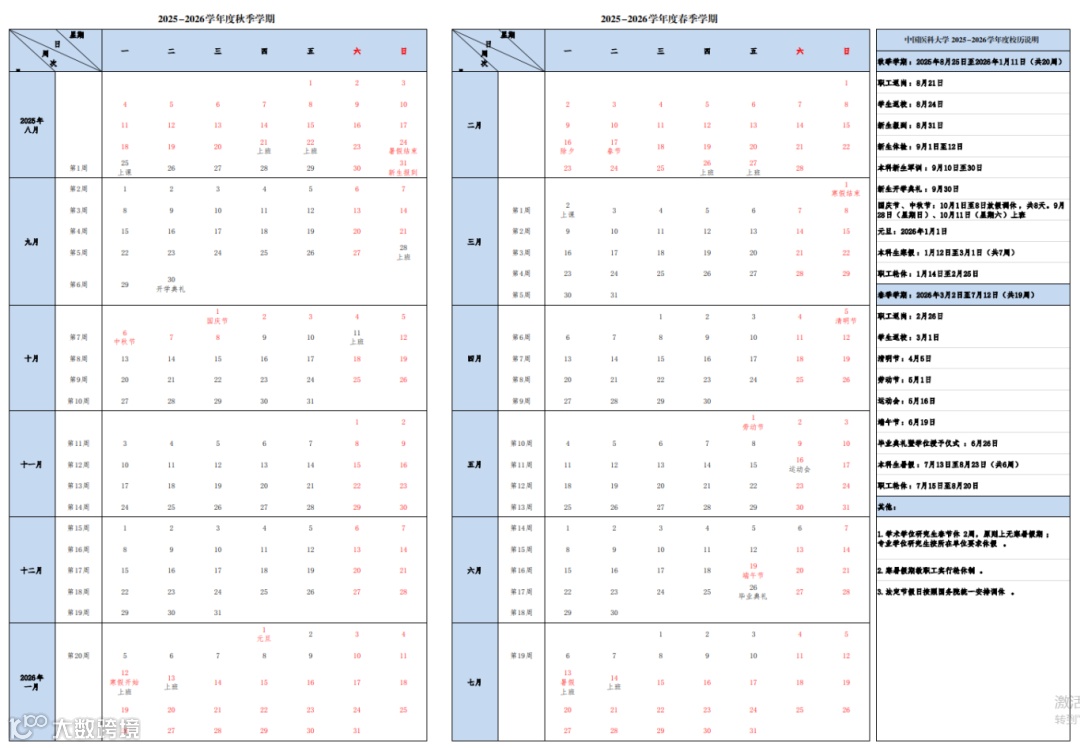Viewport: 1080px width, 748px height.
Task: Select the '秋季学期：2025年8月25日至2026年1月11日' row
Action: (973, 61)
